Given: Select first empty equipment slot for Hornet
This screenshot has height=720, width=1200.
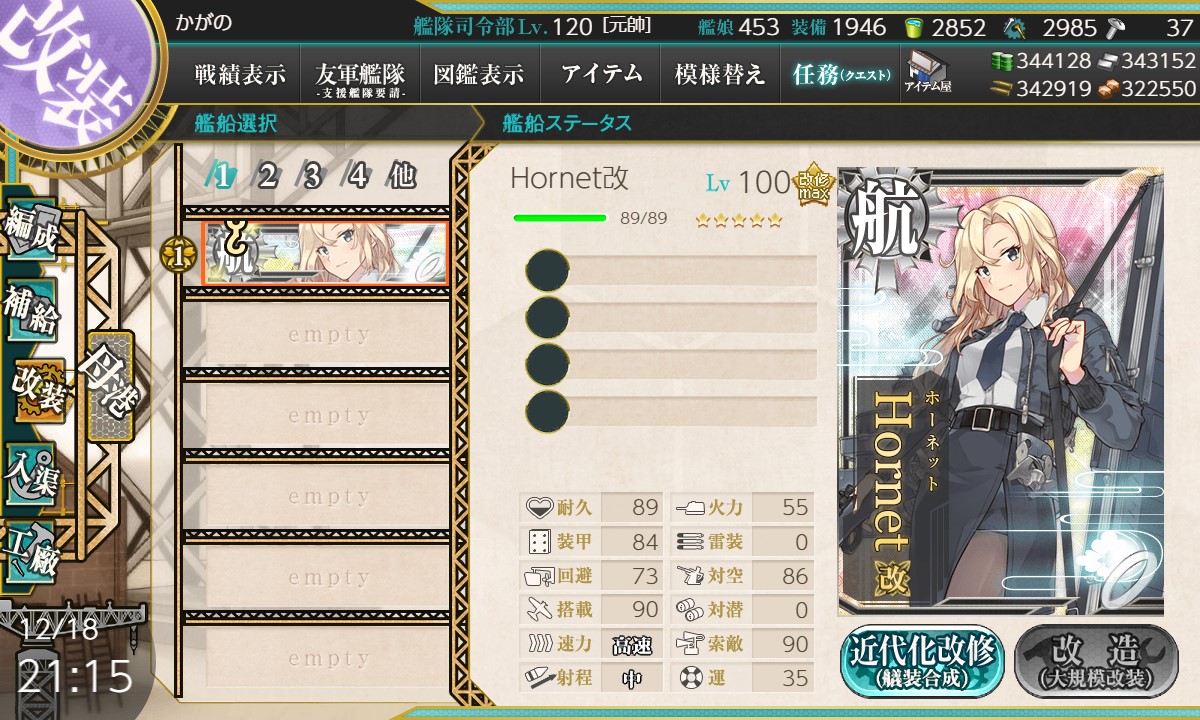Looking at the screenshot, I should (671, 271).
